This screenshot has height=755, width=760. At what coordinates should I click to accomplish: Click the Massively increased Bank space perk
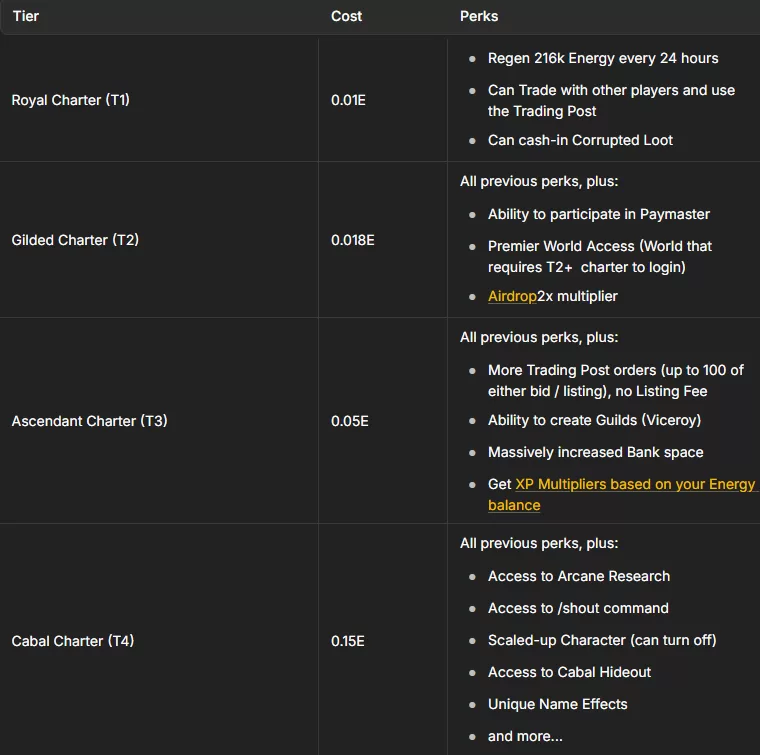tap(595, 452)
